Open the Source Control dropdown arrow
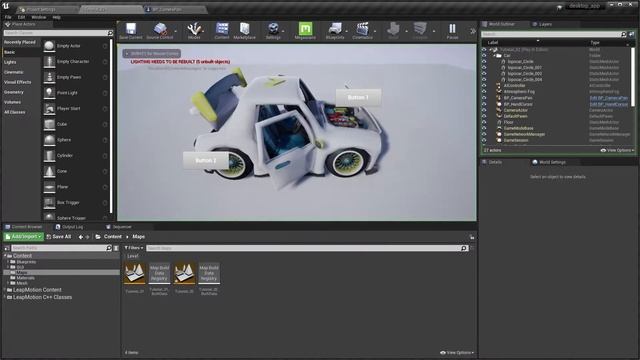Screen dimensions: 640x360 click(176, 31)
